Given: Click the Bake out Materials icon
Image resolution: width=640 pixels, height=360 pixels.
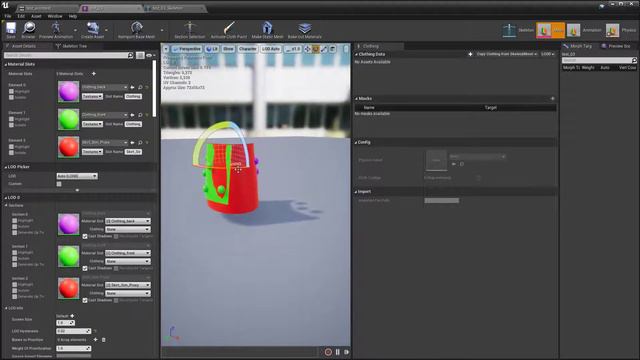Looking at the screenshot, I should tap(304, 28).
